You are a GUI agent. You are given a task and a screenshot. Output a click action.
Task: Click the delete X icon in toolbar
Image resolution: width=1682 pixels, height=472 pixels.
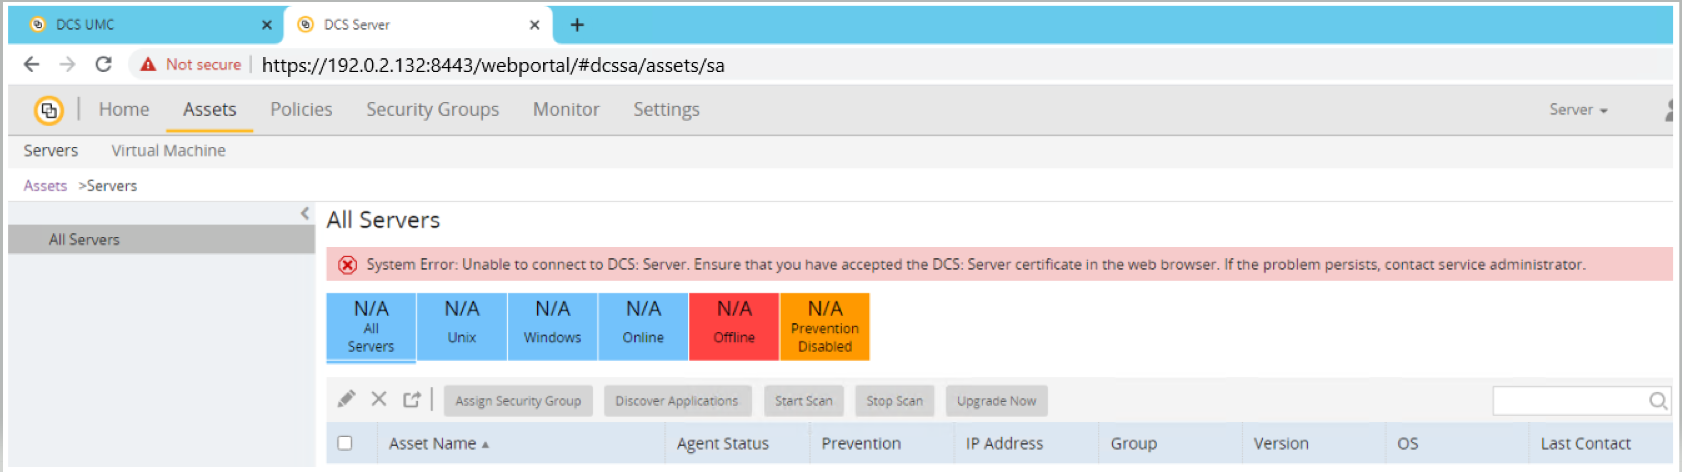379,400
